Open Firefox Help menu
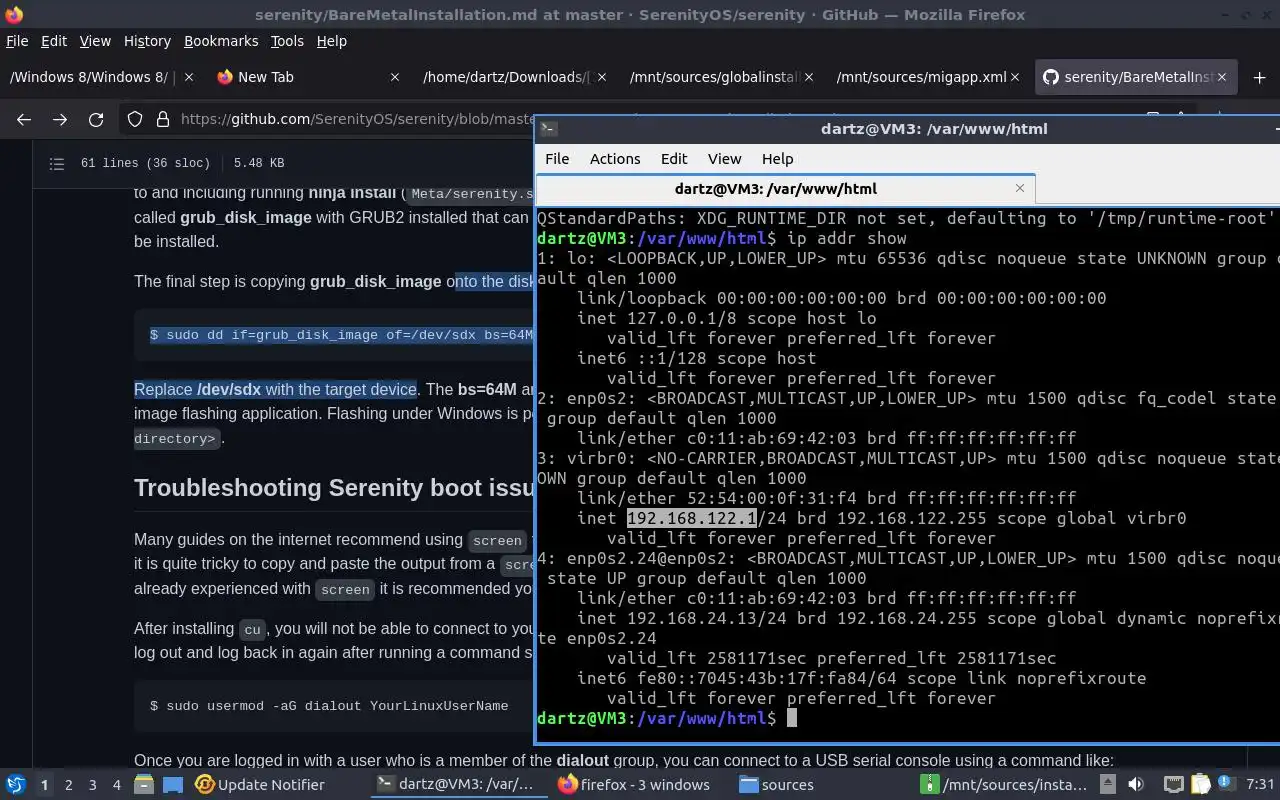 [331, 41]
